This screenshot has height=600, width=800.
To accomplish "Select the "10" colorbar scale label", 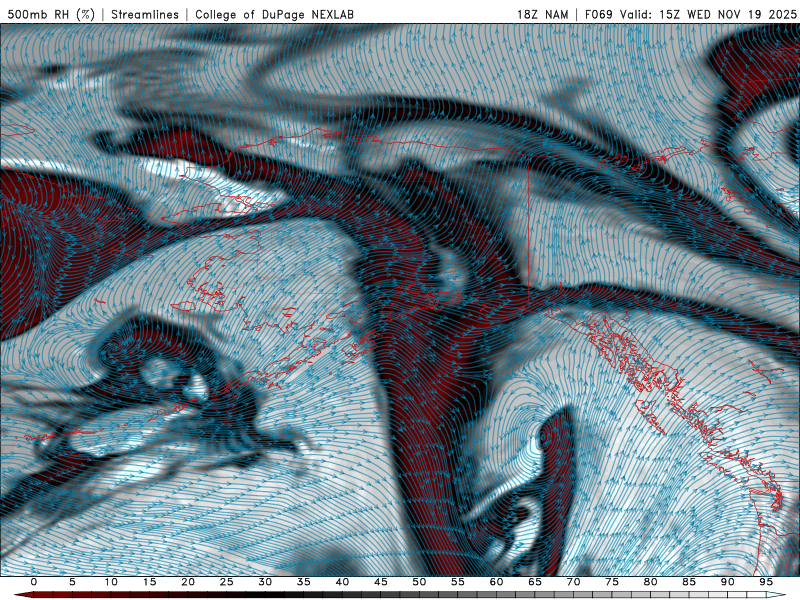I will tap(111, 582).
